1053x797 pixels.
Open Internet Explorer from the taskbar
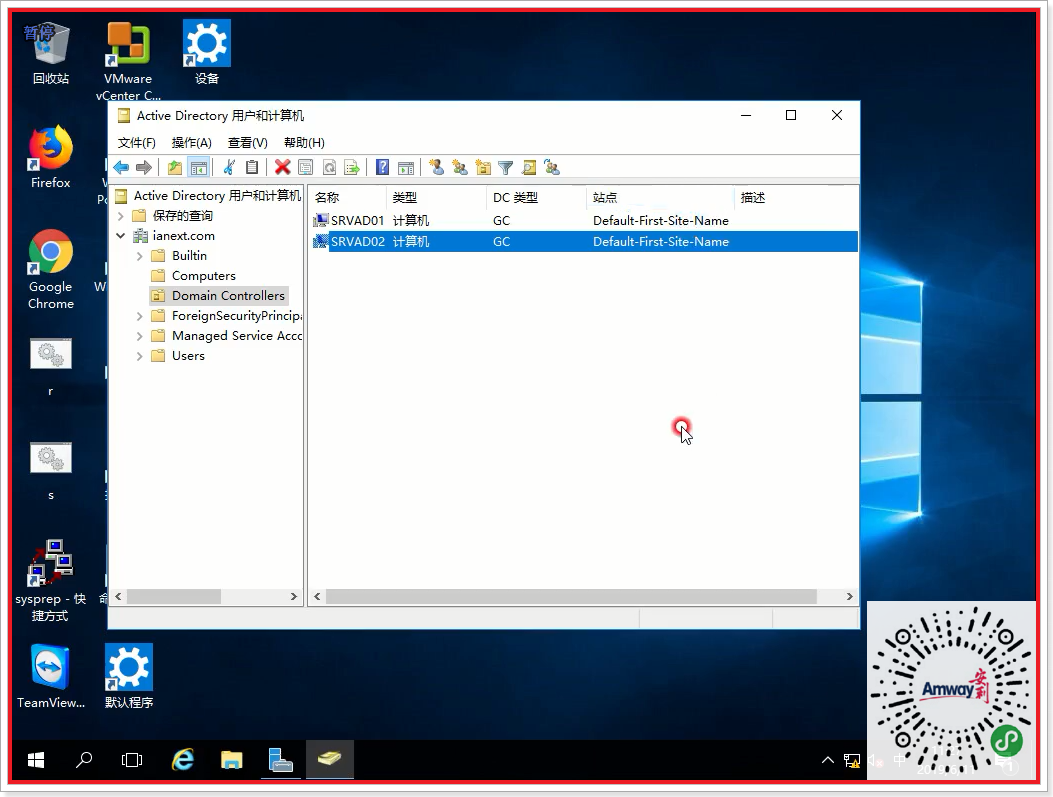183,759
